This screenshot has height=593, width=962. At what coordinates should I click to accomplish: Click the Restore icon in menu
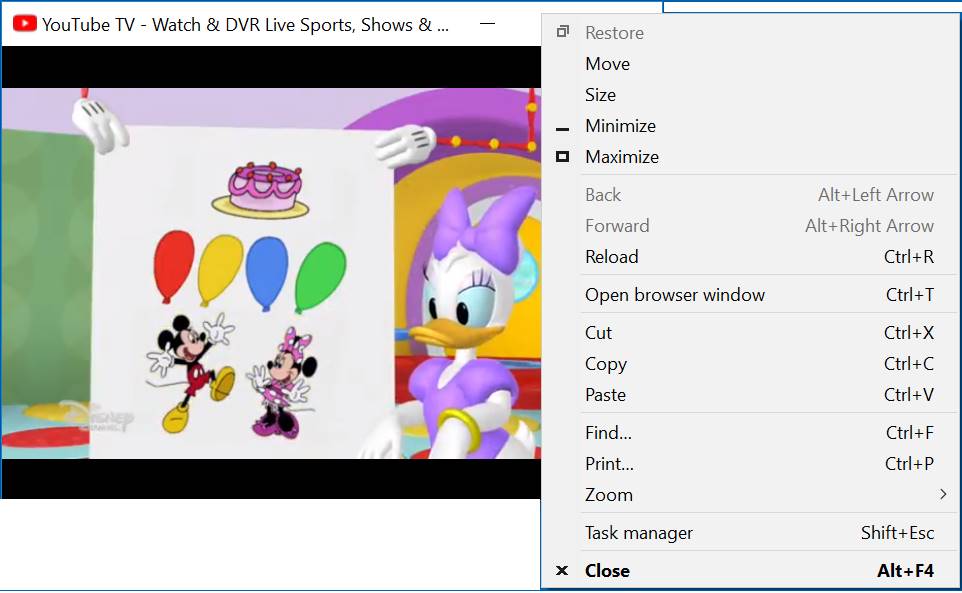563,32
